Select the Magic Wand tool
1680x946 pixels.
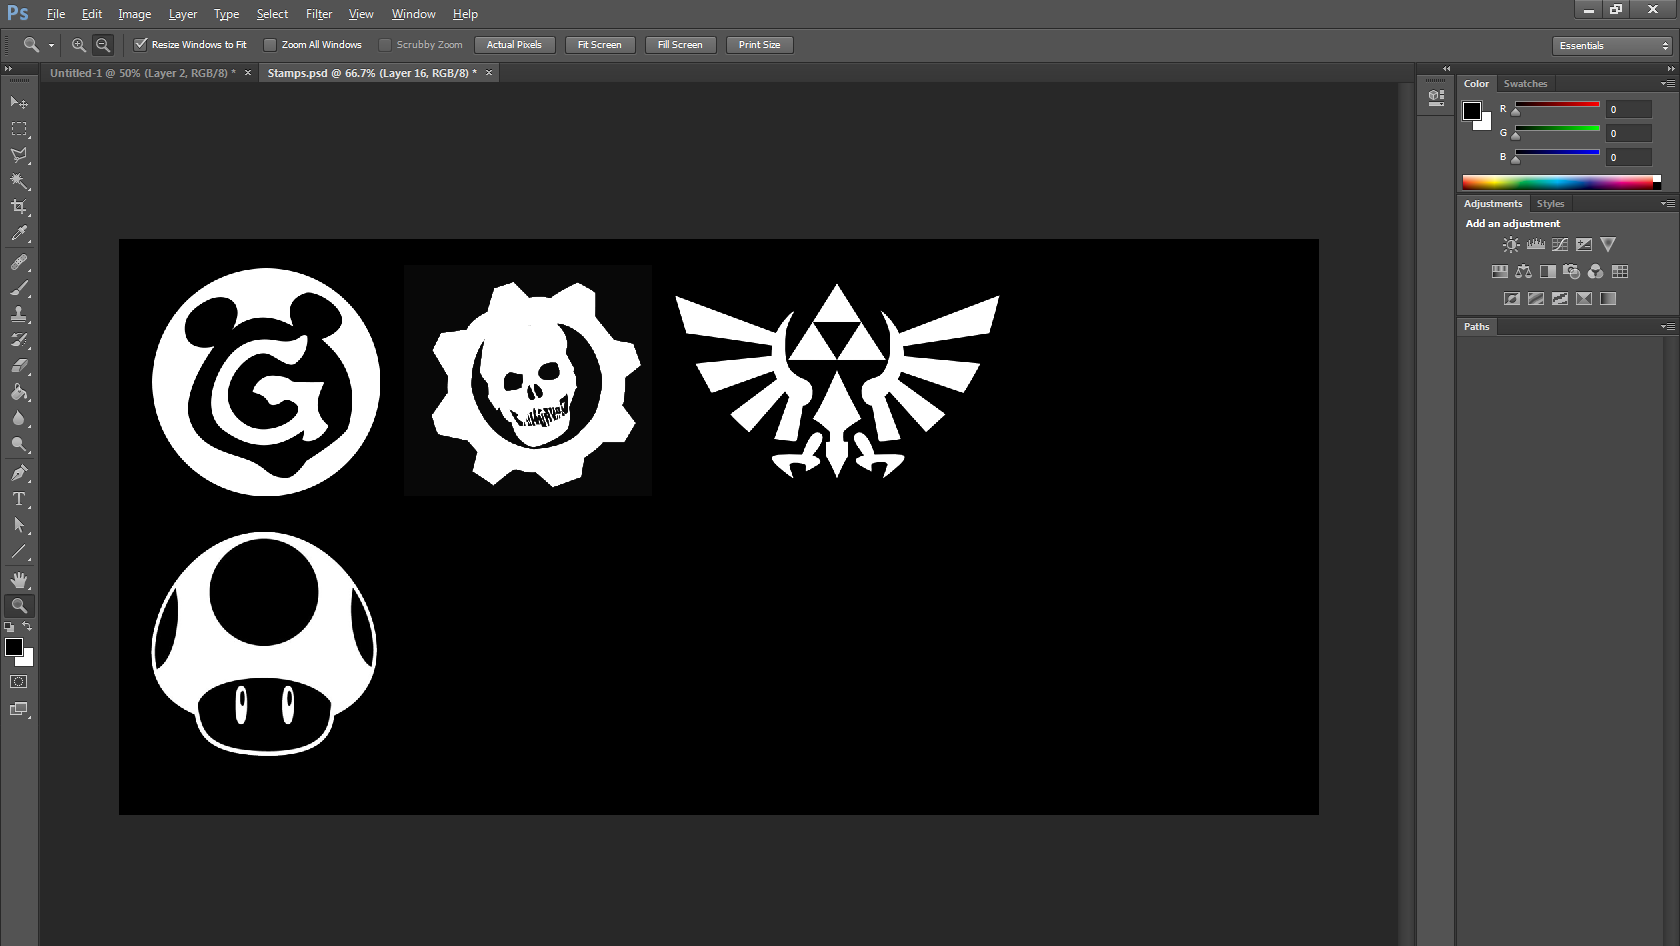click(x=19, y=181)
